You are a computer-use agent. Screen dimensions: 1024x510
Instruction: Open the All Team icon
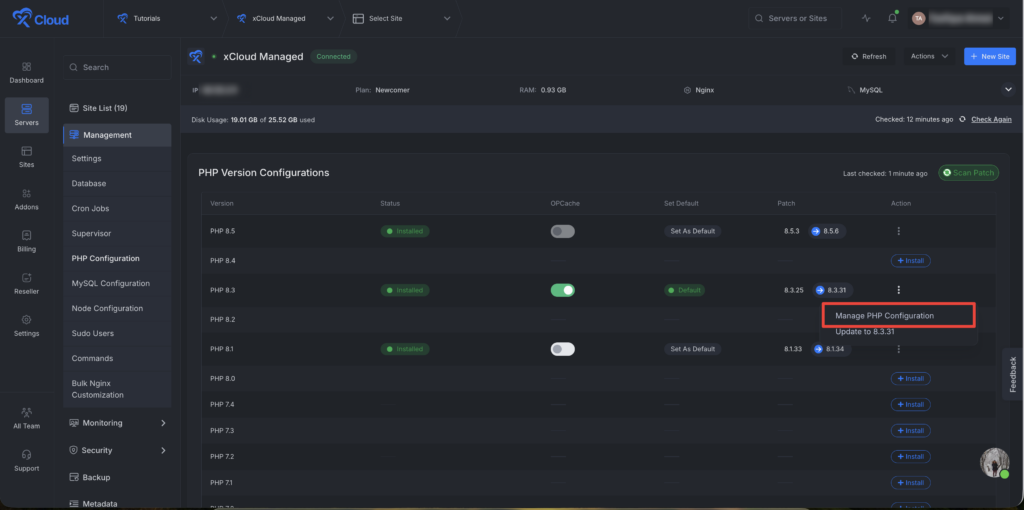pos(26,418)
